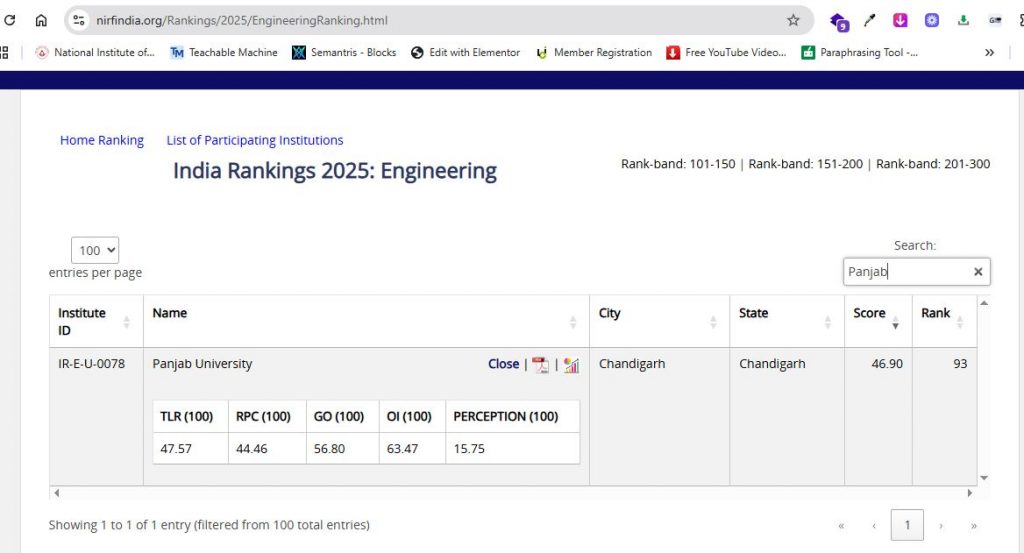Click the browser home icon
This screenshot has width=1024, height=553.
click(41, 20)
